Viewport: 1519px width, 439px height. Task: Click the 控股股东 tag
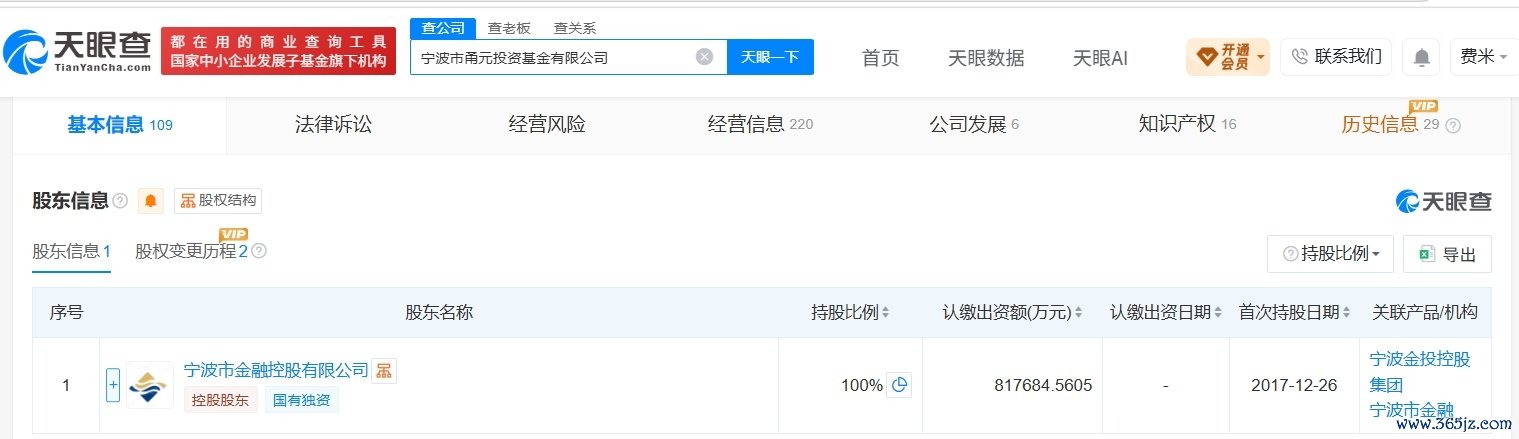[221, 401]
